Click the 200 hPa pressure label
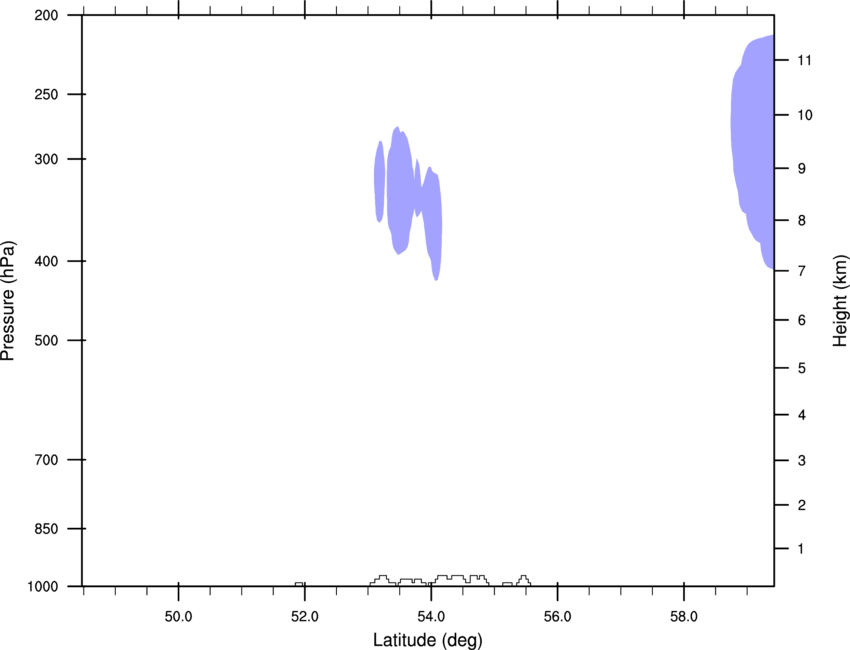 click(x=46, y=15)
